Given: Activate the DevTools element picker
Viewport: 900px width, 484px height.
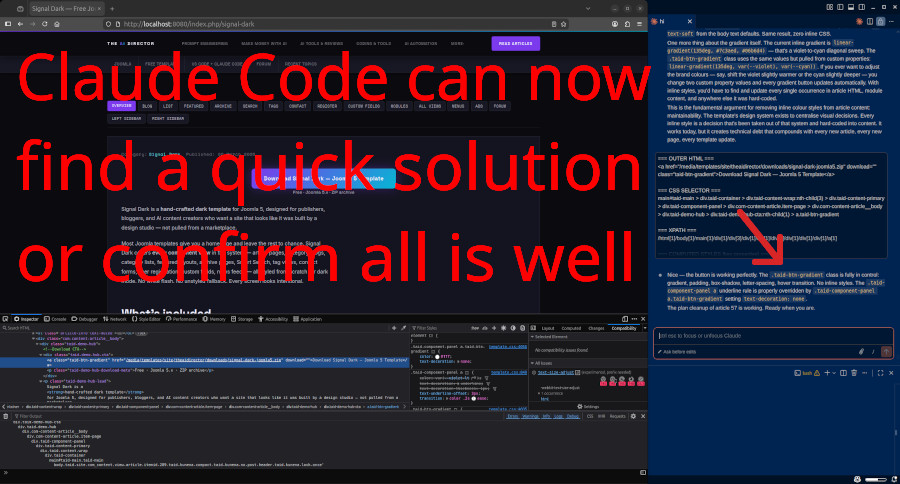Looking at the screenshot, I should pyautogui.click(x=5, y=319).
